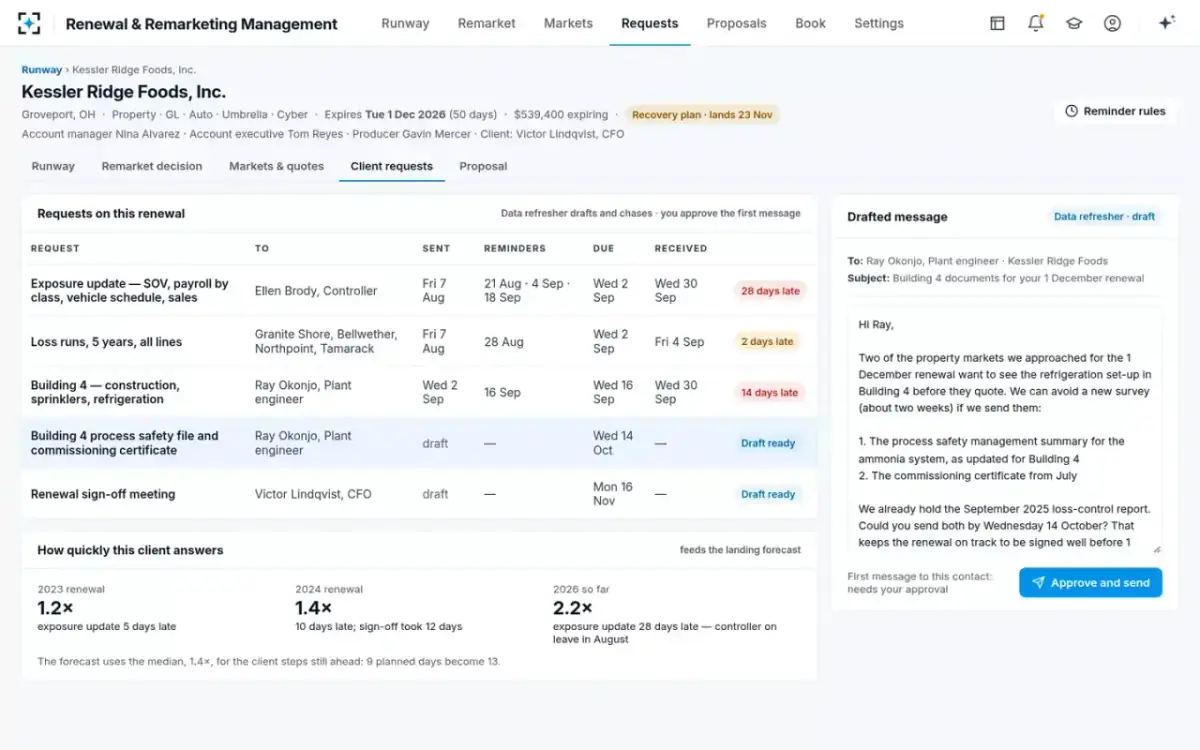1200x750 pixels.
Task: Click the REQUEST column header
Action: pyautogui.click(x=55, y=248)
